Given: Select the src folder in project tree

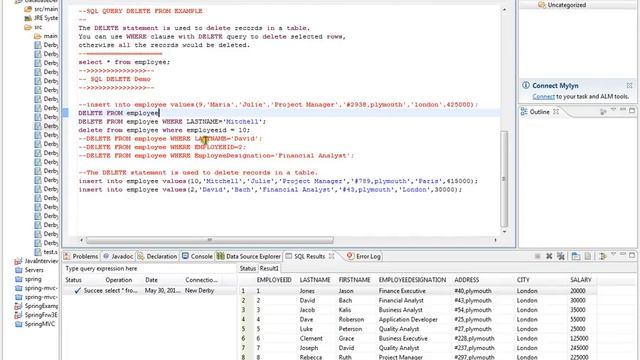Looking at the screenshot, I should pos(33,27).
